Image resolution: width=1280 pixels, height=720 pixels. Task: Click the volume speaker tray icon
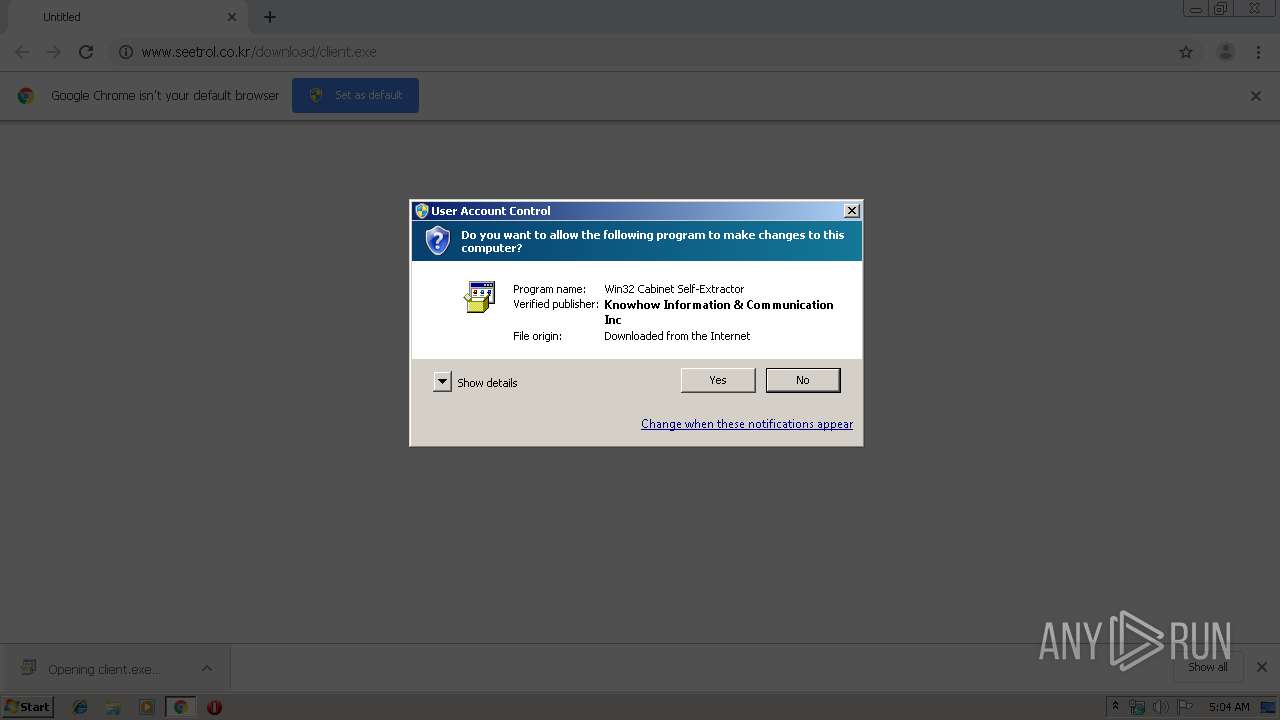click(1161, 707)
